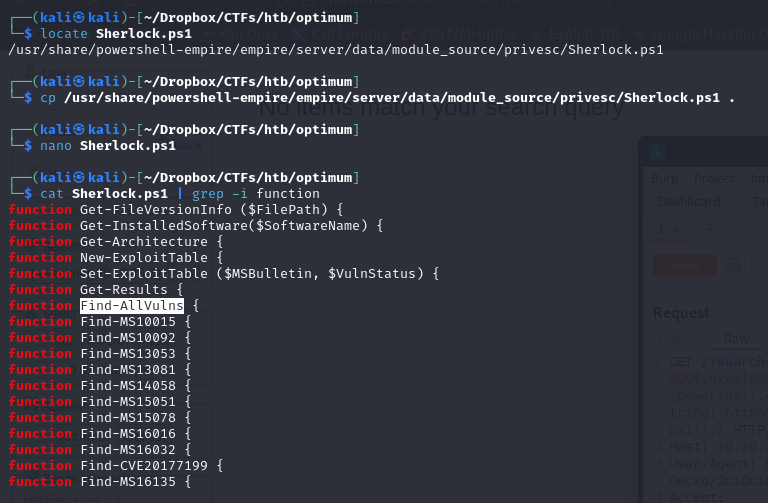Screen dimensions: 768x503
Task: Open the Burp menu
Action: (x=664, y=179)
